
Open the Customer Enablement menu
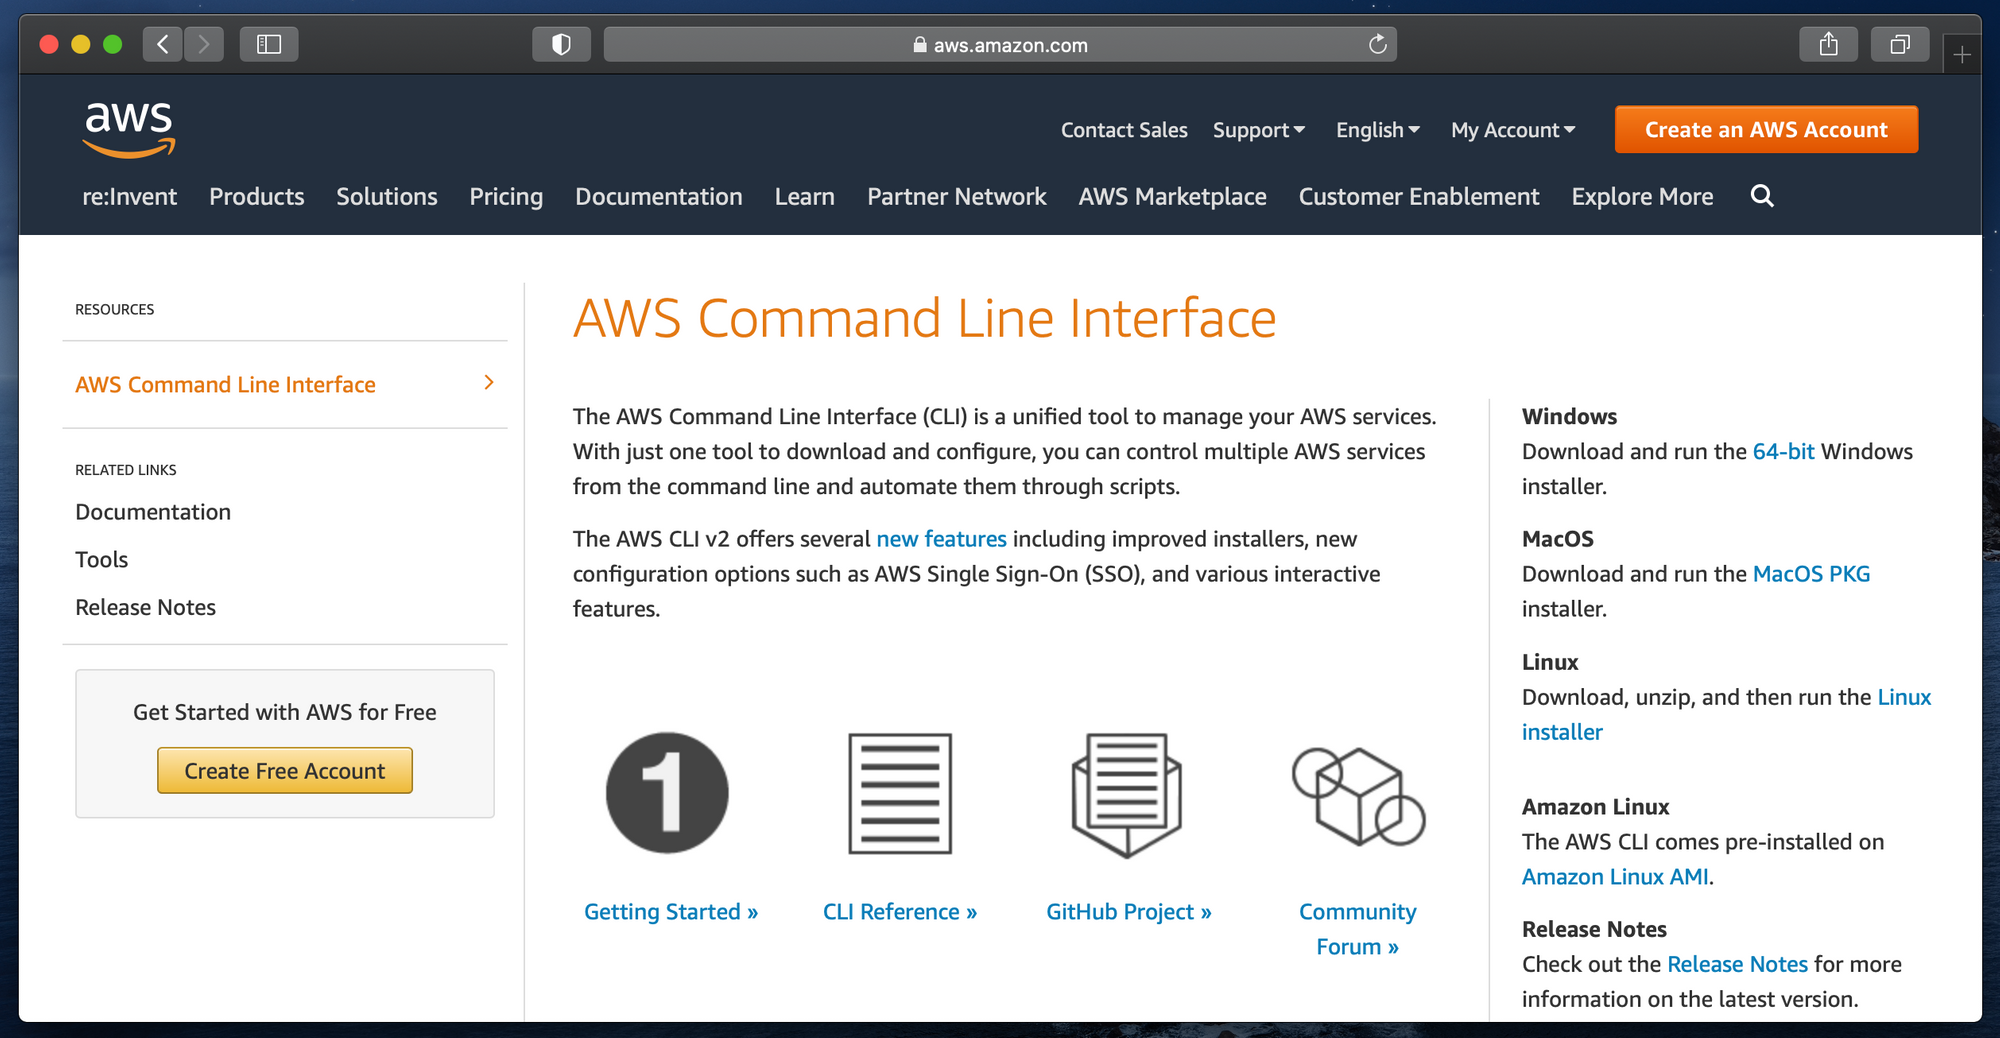pyautogui.click(x=1419, y=196)
